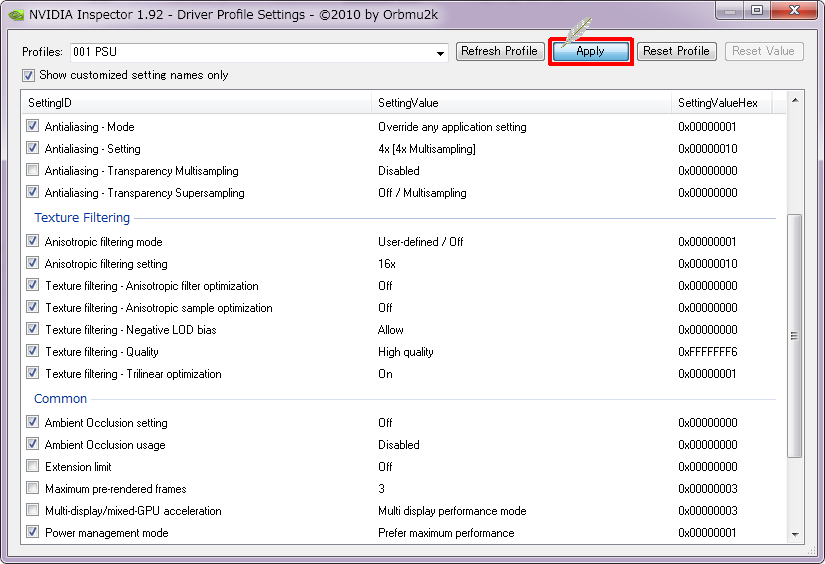This screenshot has height=564, width=825.
Task: Click scrollbar down arrow in settings list
Action: coord(795,535)
